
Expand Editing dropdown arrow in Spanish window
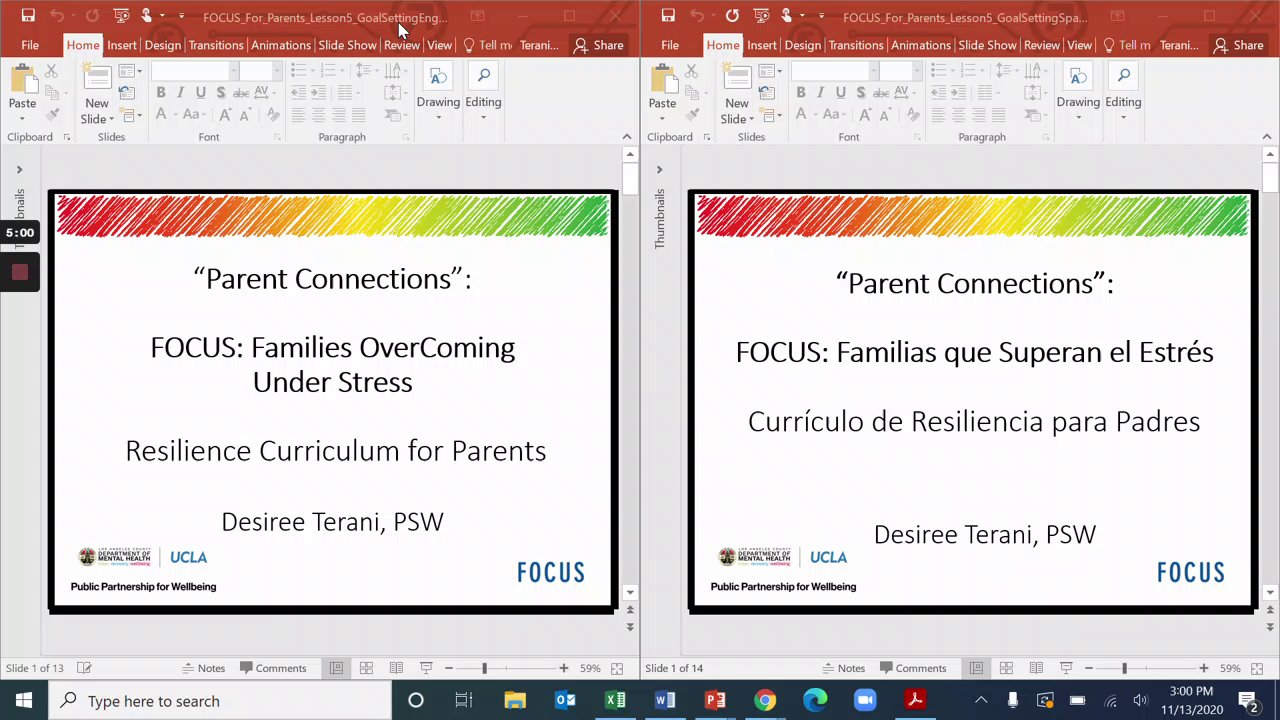click(x=1123, y=117)
